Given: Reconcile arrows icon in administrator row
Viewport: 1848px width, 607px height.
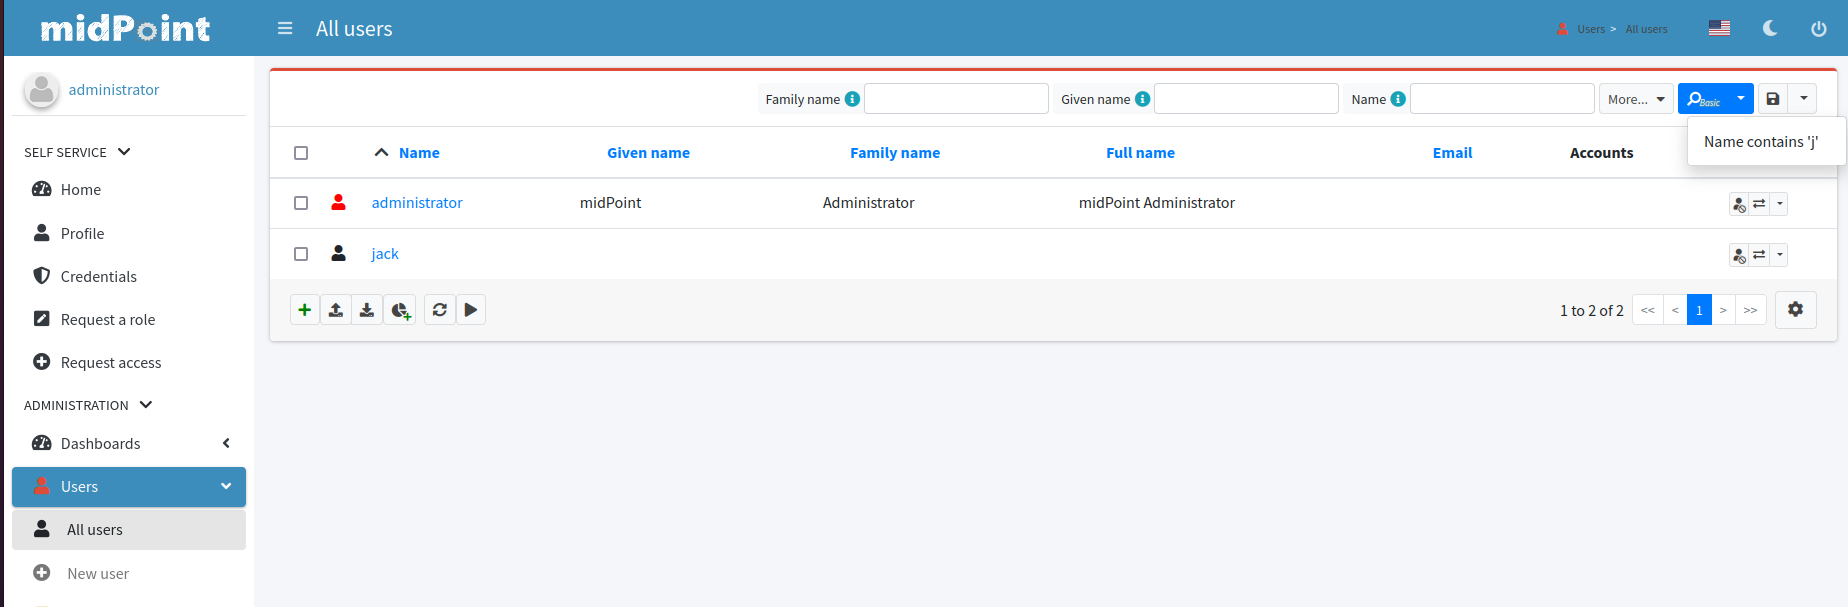Looking at the screenshot, I should 1759,204.
